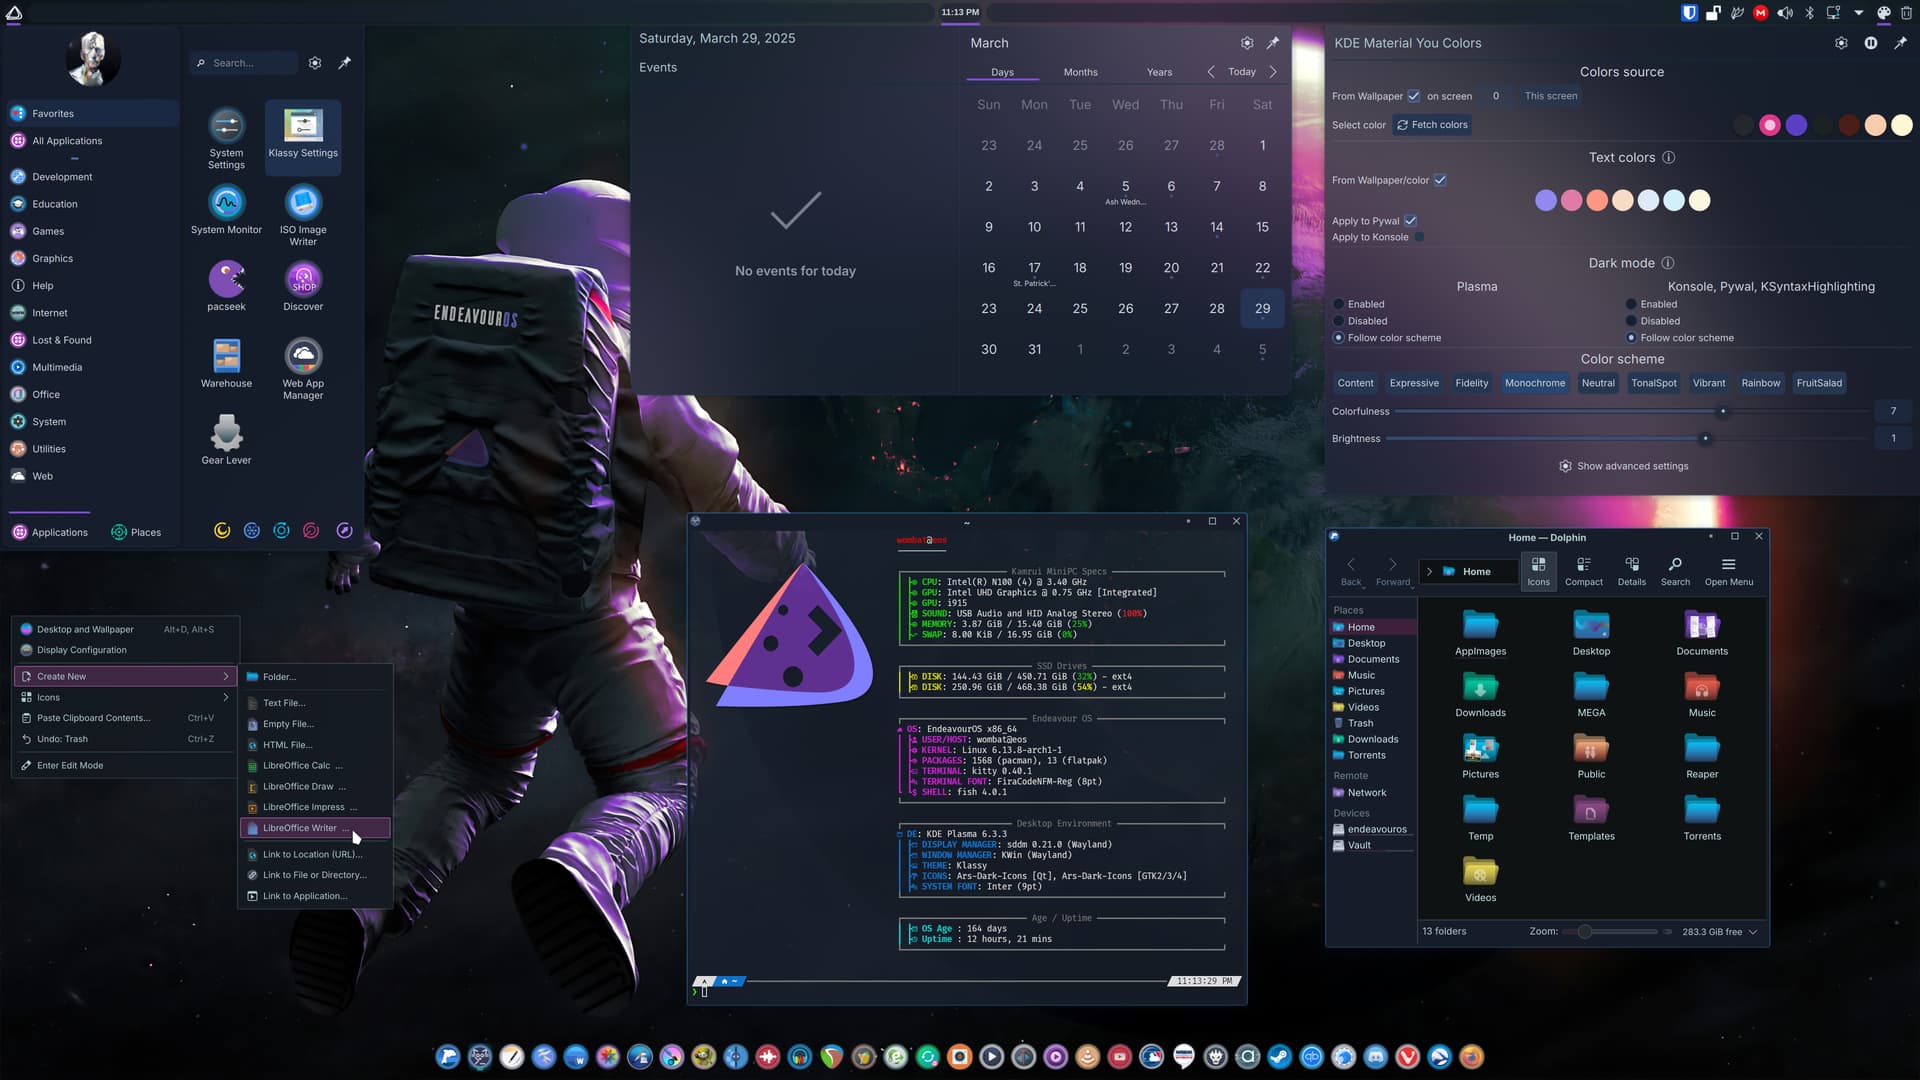
Task: Choose the TonalSpot color scheme
Action: [1653, 383]
